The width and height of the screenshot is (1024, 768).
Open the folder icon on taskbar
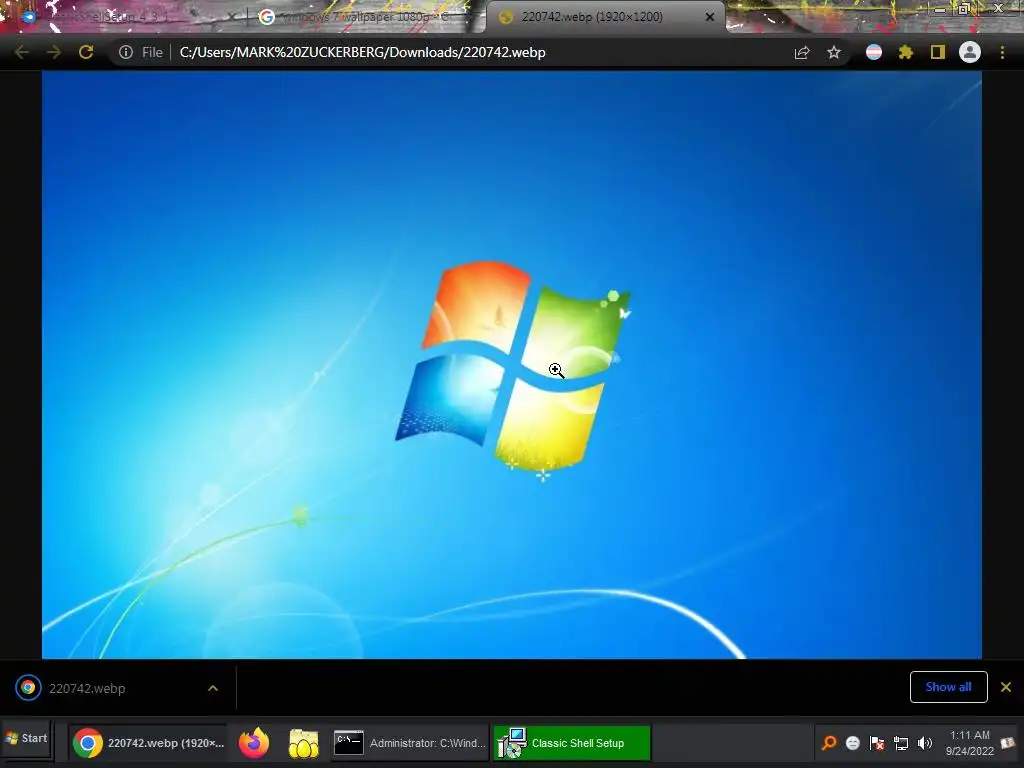[304, 743]
